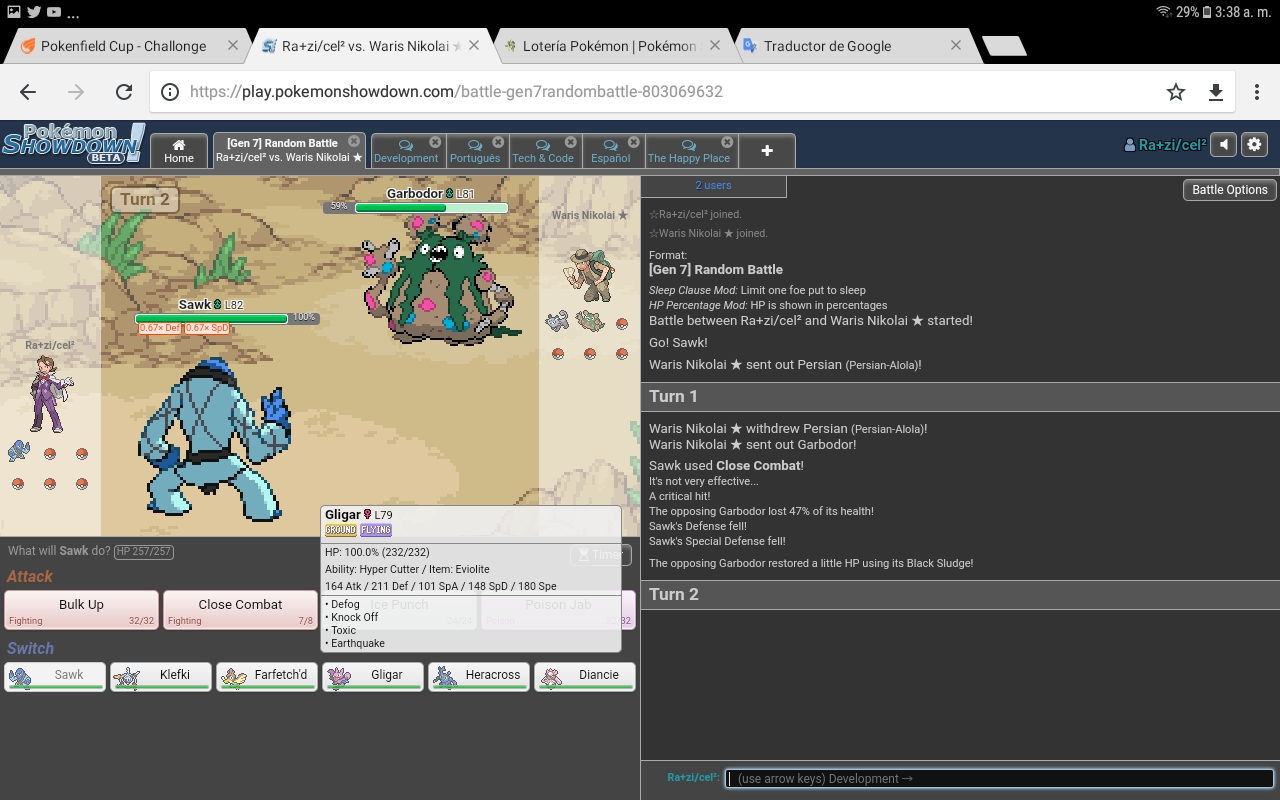Viewport: 1280px width, 800px height.
Task: Close the Lotería Pokémon browser tab
Action: click(715, 46)
